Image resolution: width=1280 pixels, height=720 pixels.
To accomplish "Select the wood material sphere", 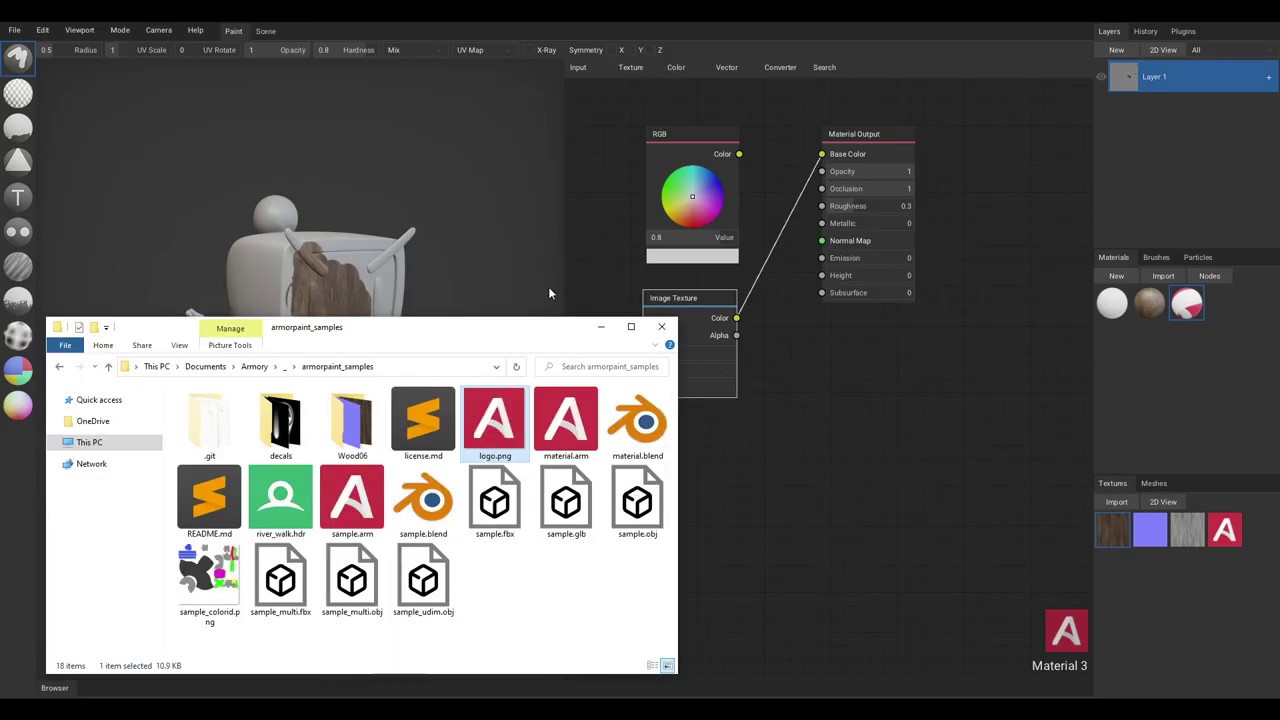I will (1149, 304).
